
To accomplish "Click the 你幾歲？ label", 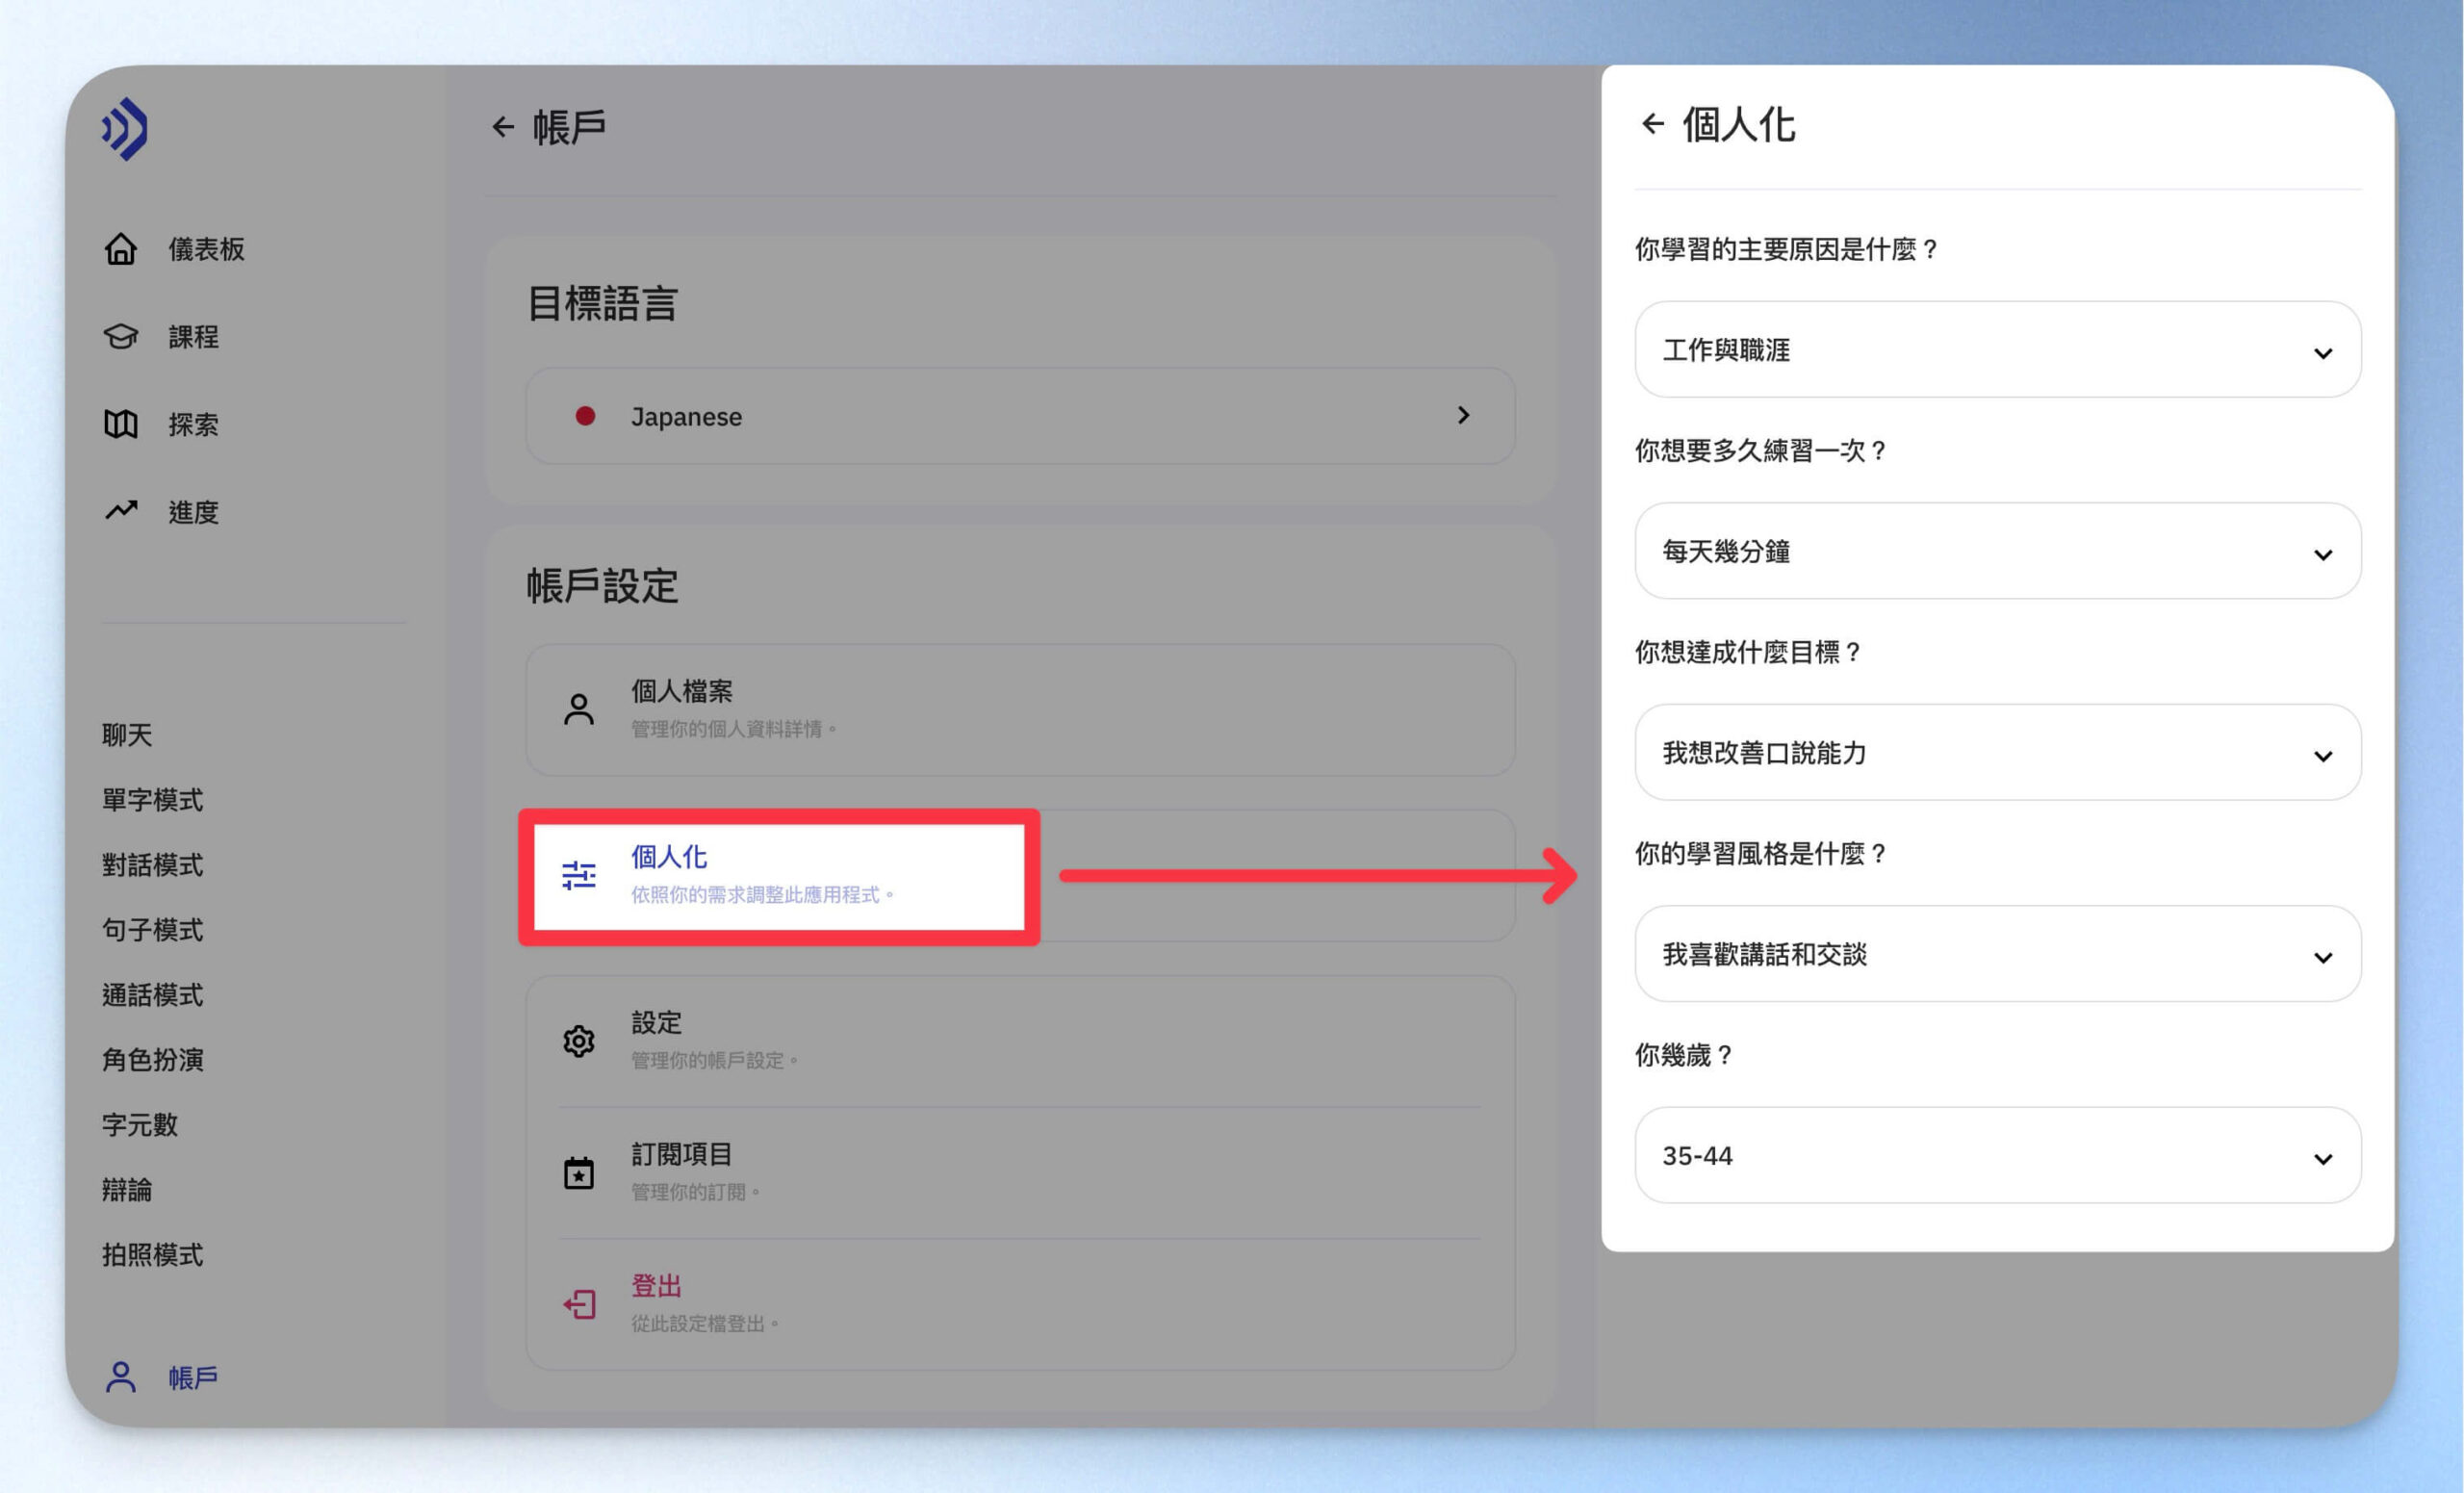I will (1684, 1055).
